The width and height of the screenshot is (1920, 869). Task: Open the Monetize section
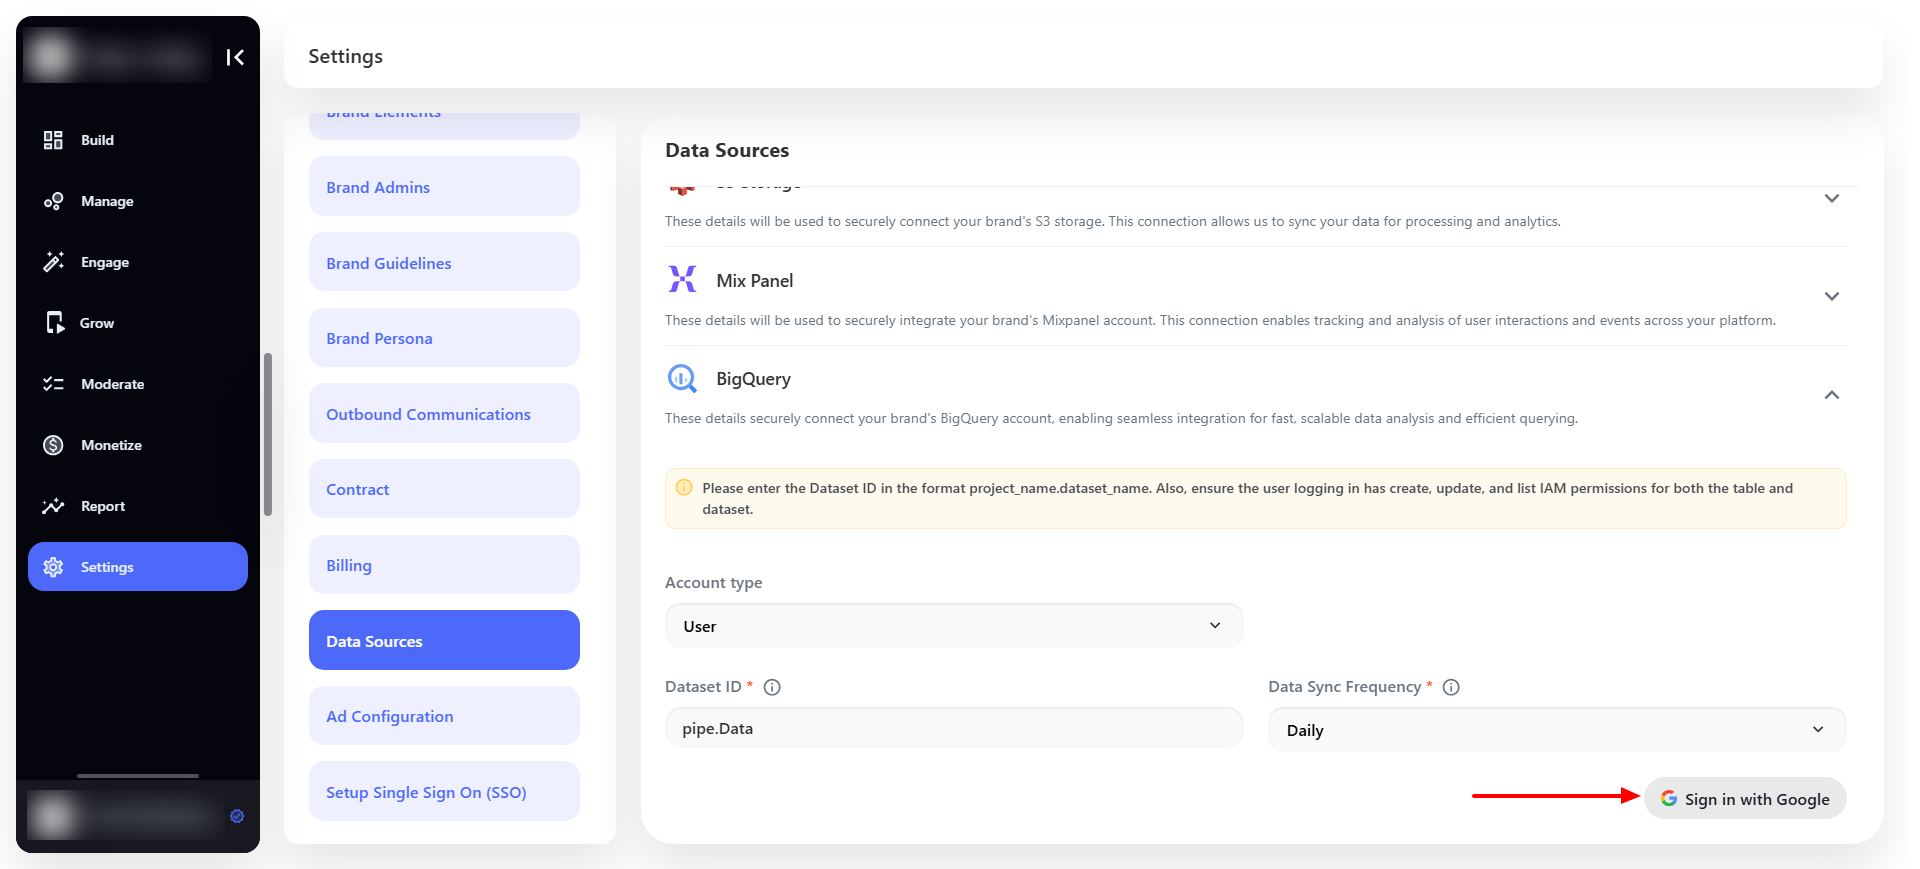point(137,445)
